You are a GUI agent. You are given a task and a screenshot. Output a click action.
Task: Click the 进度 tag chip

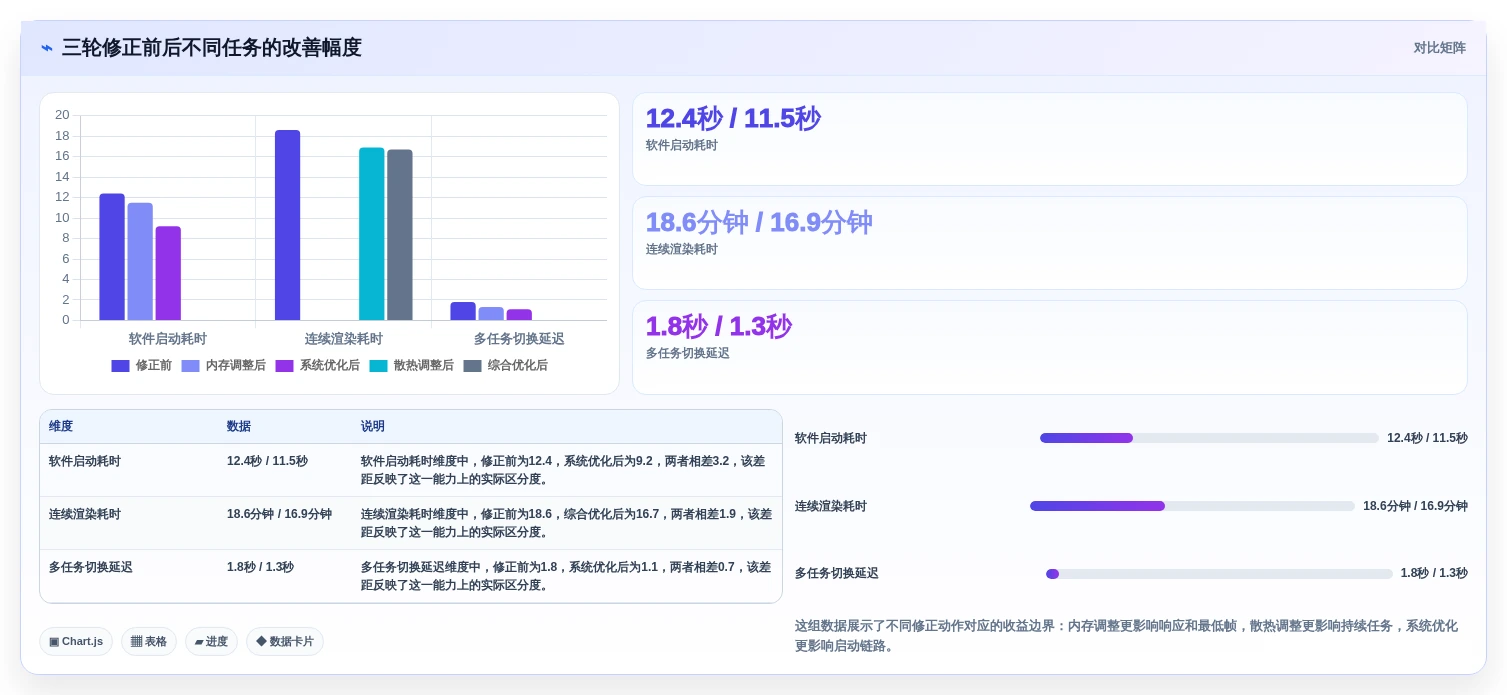[x=211, y=642]
